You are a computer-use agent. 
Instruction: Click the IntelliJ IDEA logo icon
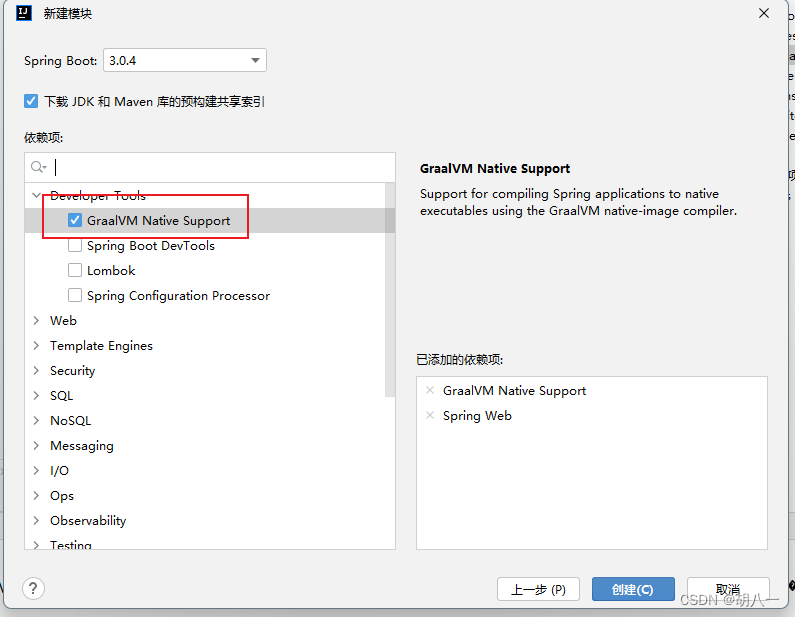24,13
